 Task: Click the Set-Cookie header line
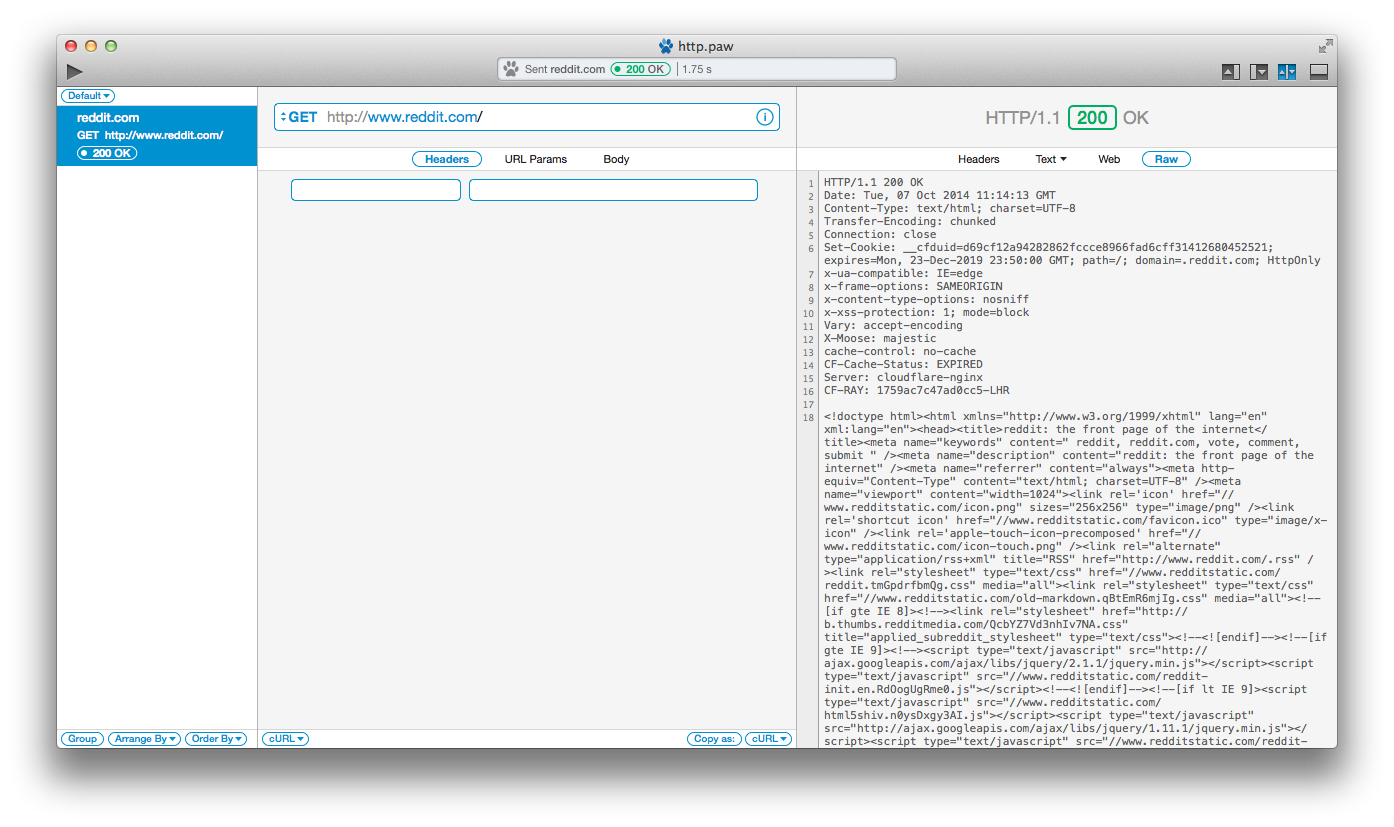point(1072,254)
